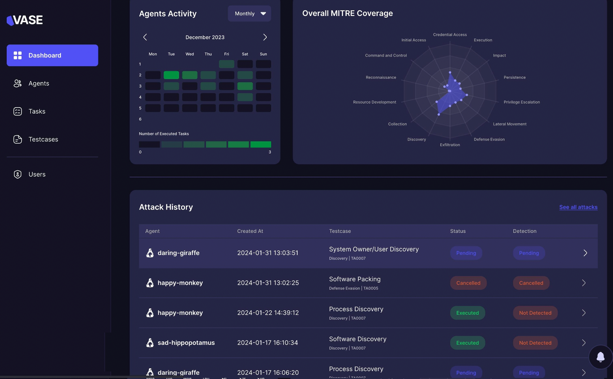Click the Testcases document icon
The image size is (613, 379).
pyautogui.click(x=18, y=139)
